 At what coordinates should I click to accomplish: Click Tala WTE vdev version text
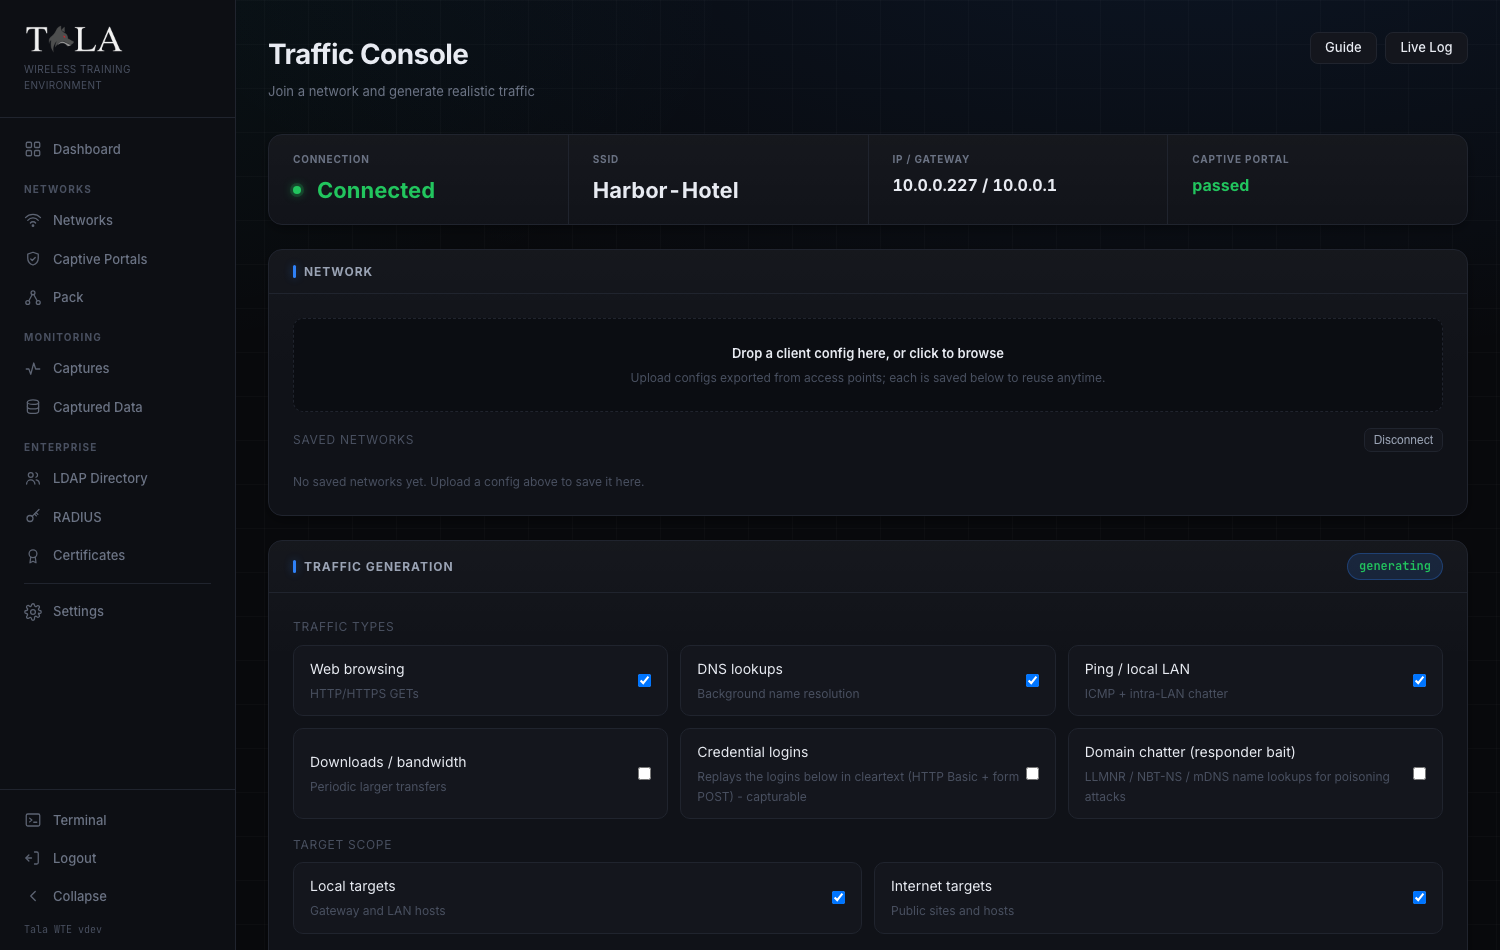(63, 929)
